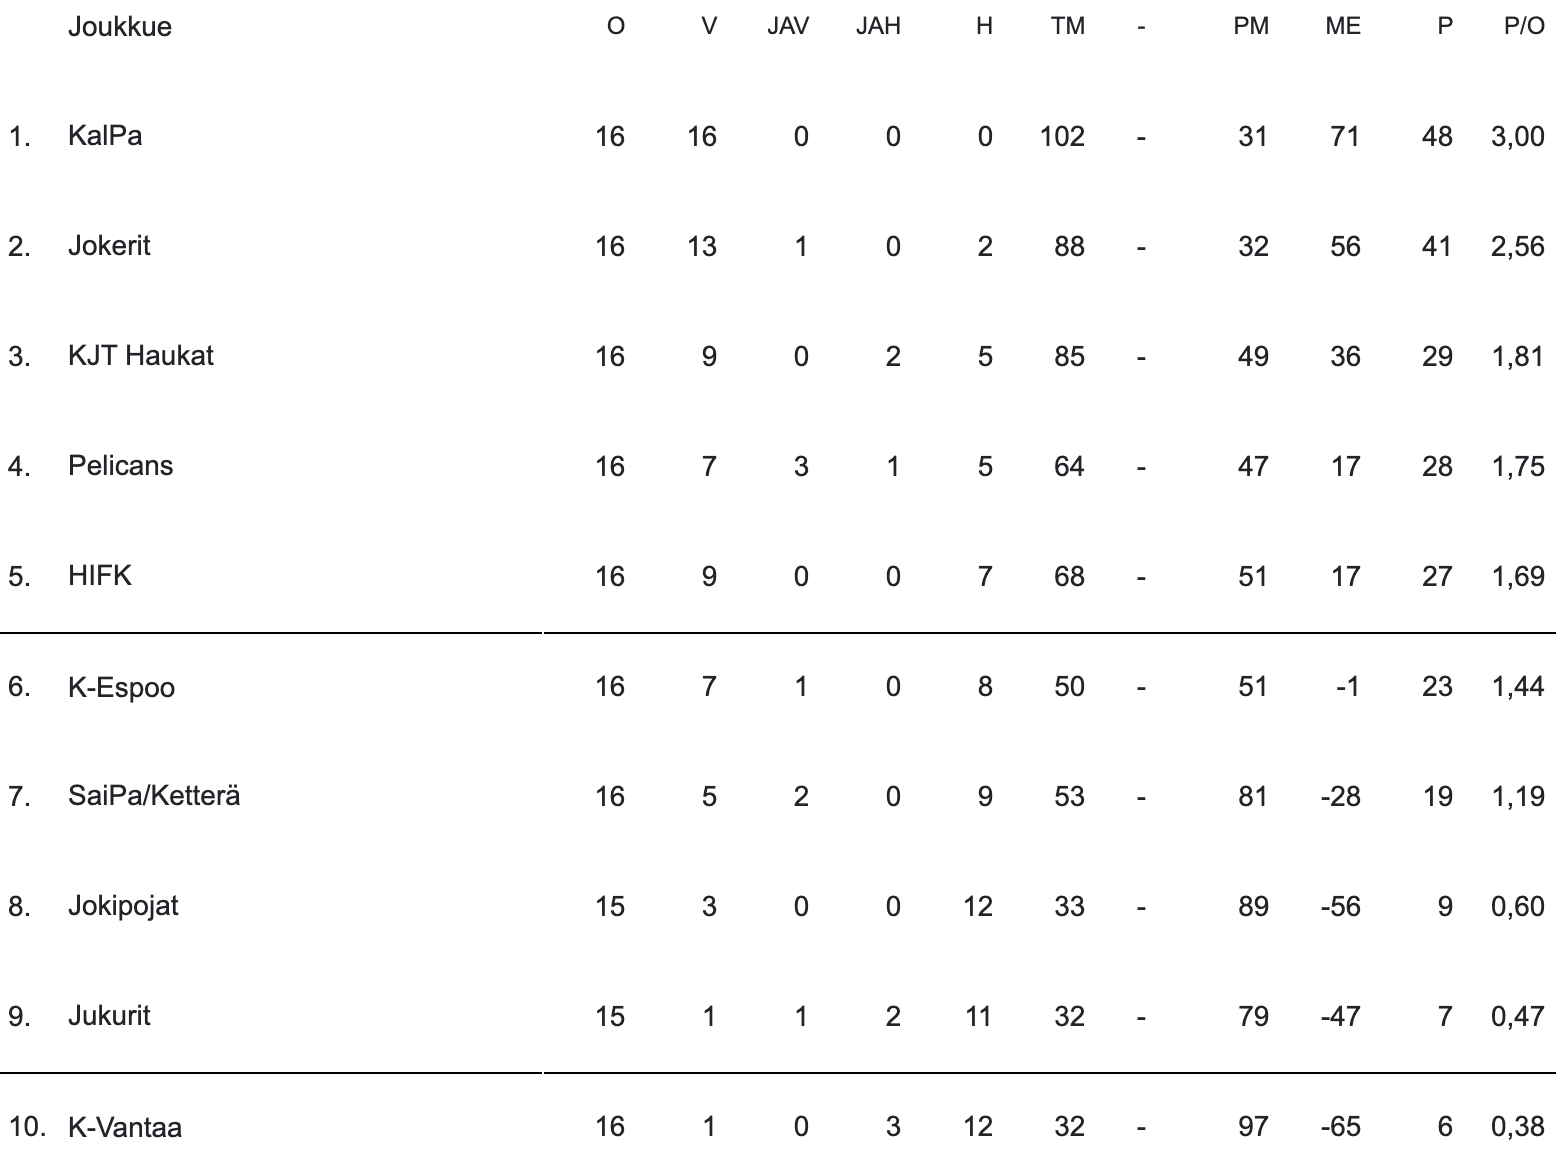
Task: Click the Pelicans team name
Action: tap(120, 466)
